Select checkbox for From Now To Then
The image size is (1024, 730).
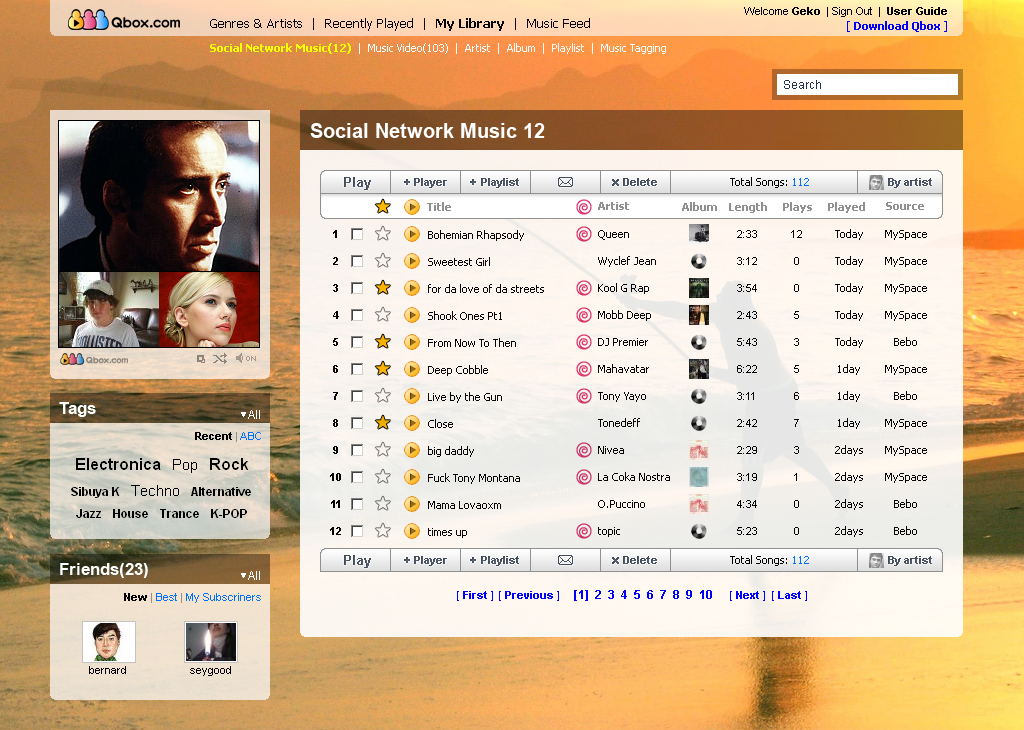357,342
